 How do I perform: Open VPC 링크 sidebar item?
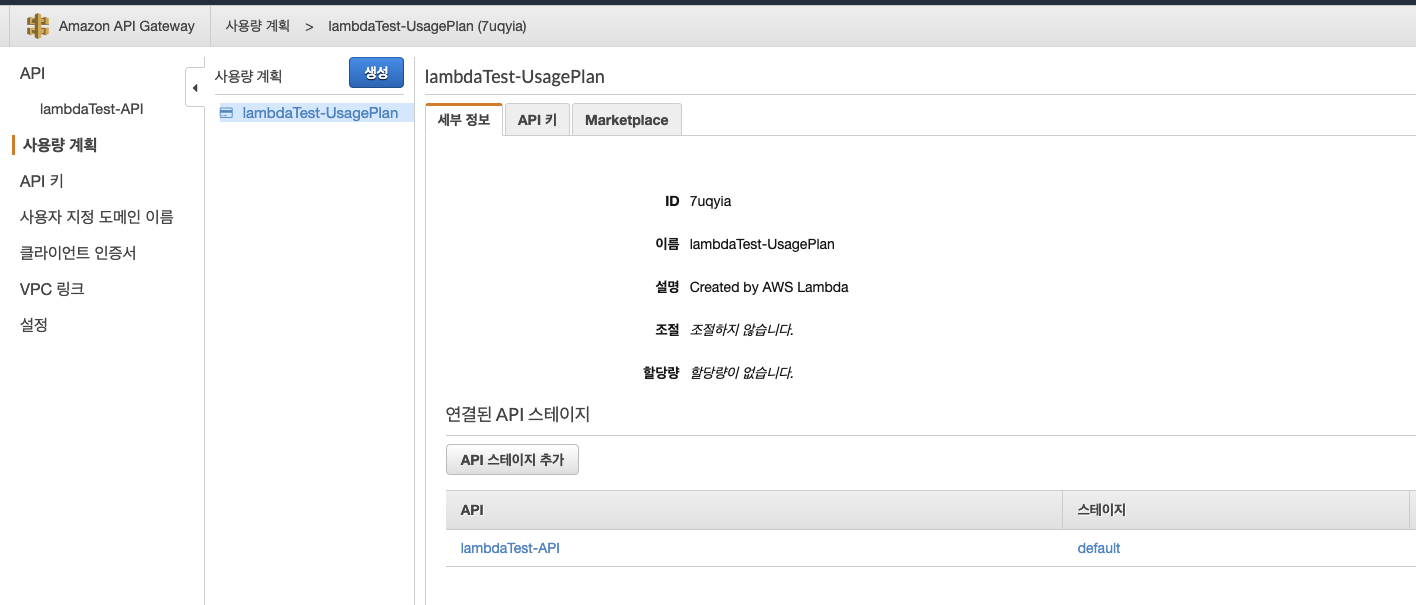(x=52, y=289)
